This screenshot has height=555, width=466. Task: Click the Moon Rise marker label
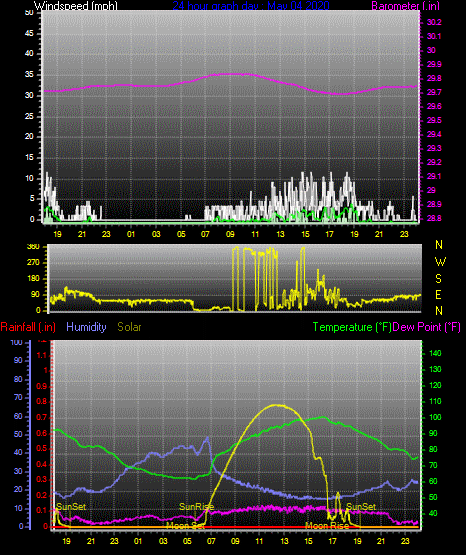[x=327, y=526]
